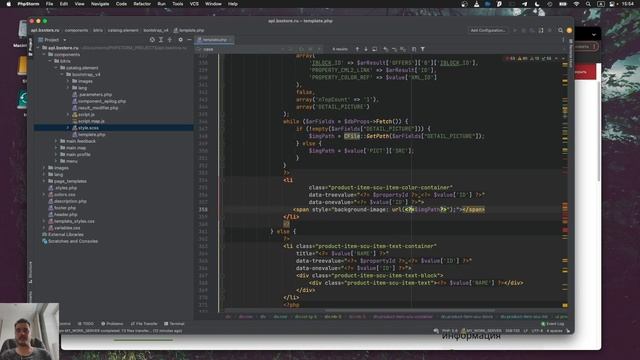Select header.php file
The width and height of the screenshot is (640, 360).
[x=62, y=214]
